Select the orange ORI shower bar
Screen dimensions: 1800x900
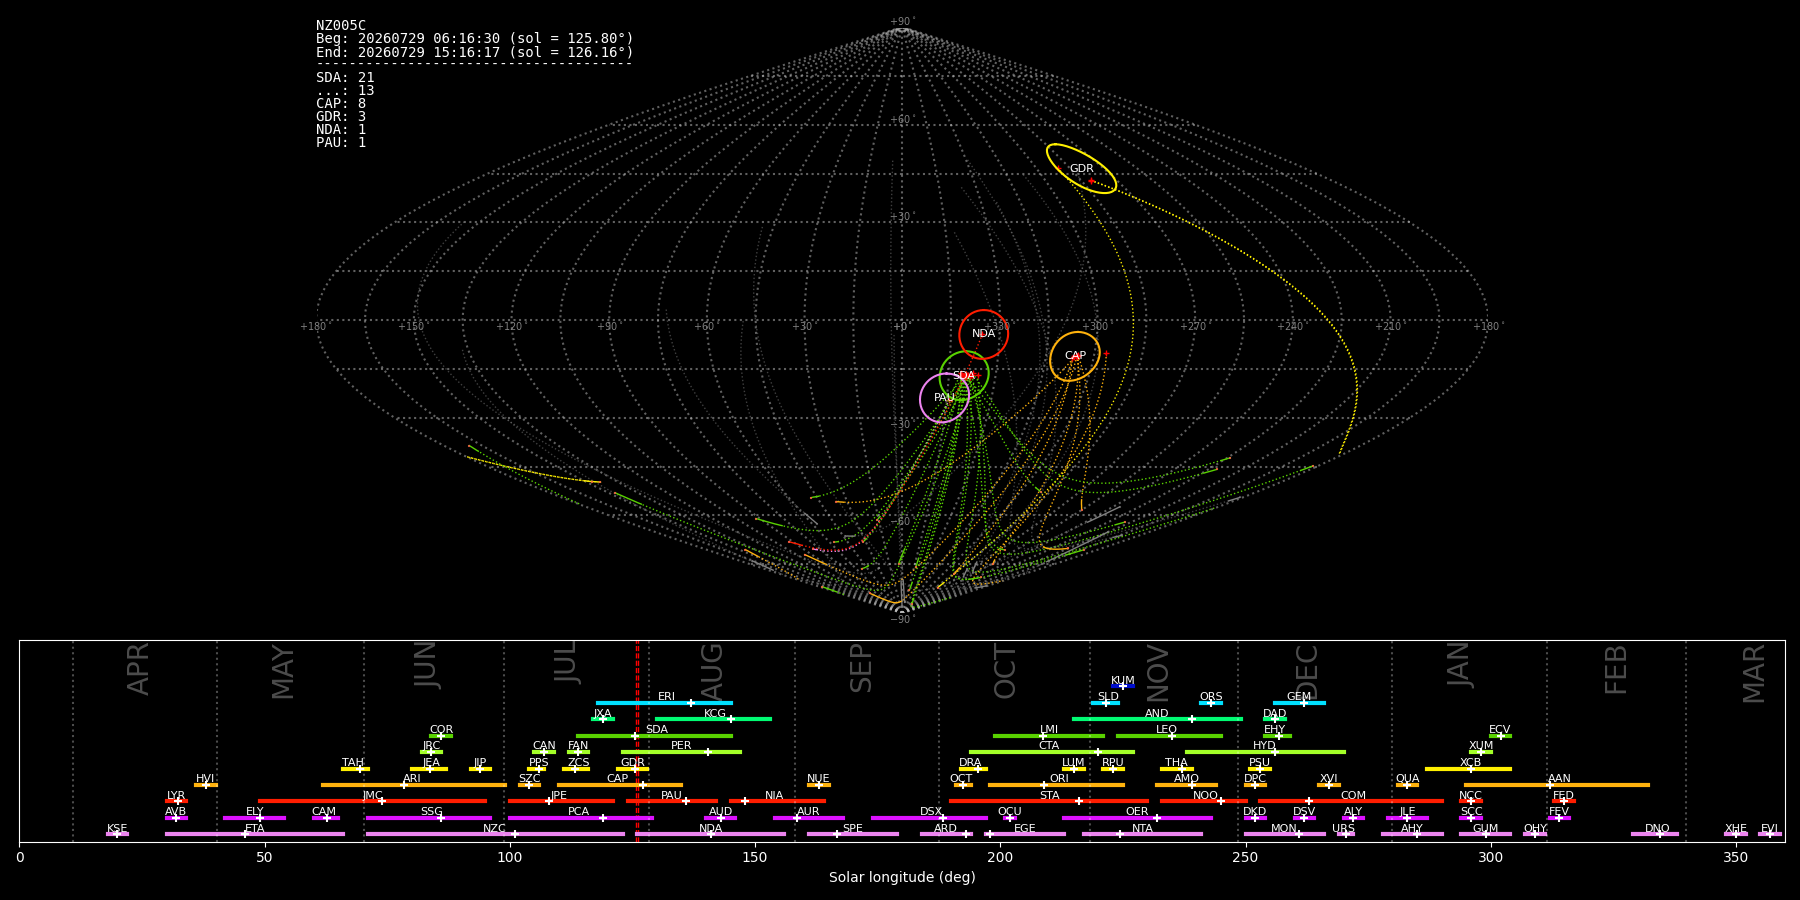[1056, 785]
